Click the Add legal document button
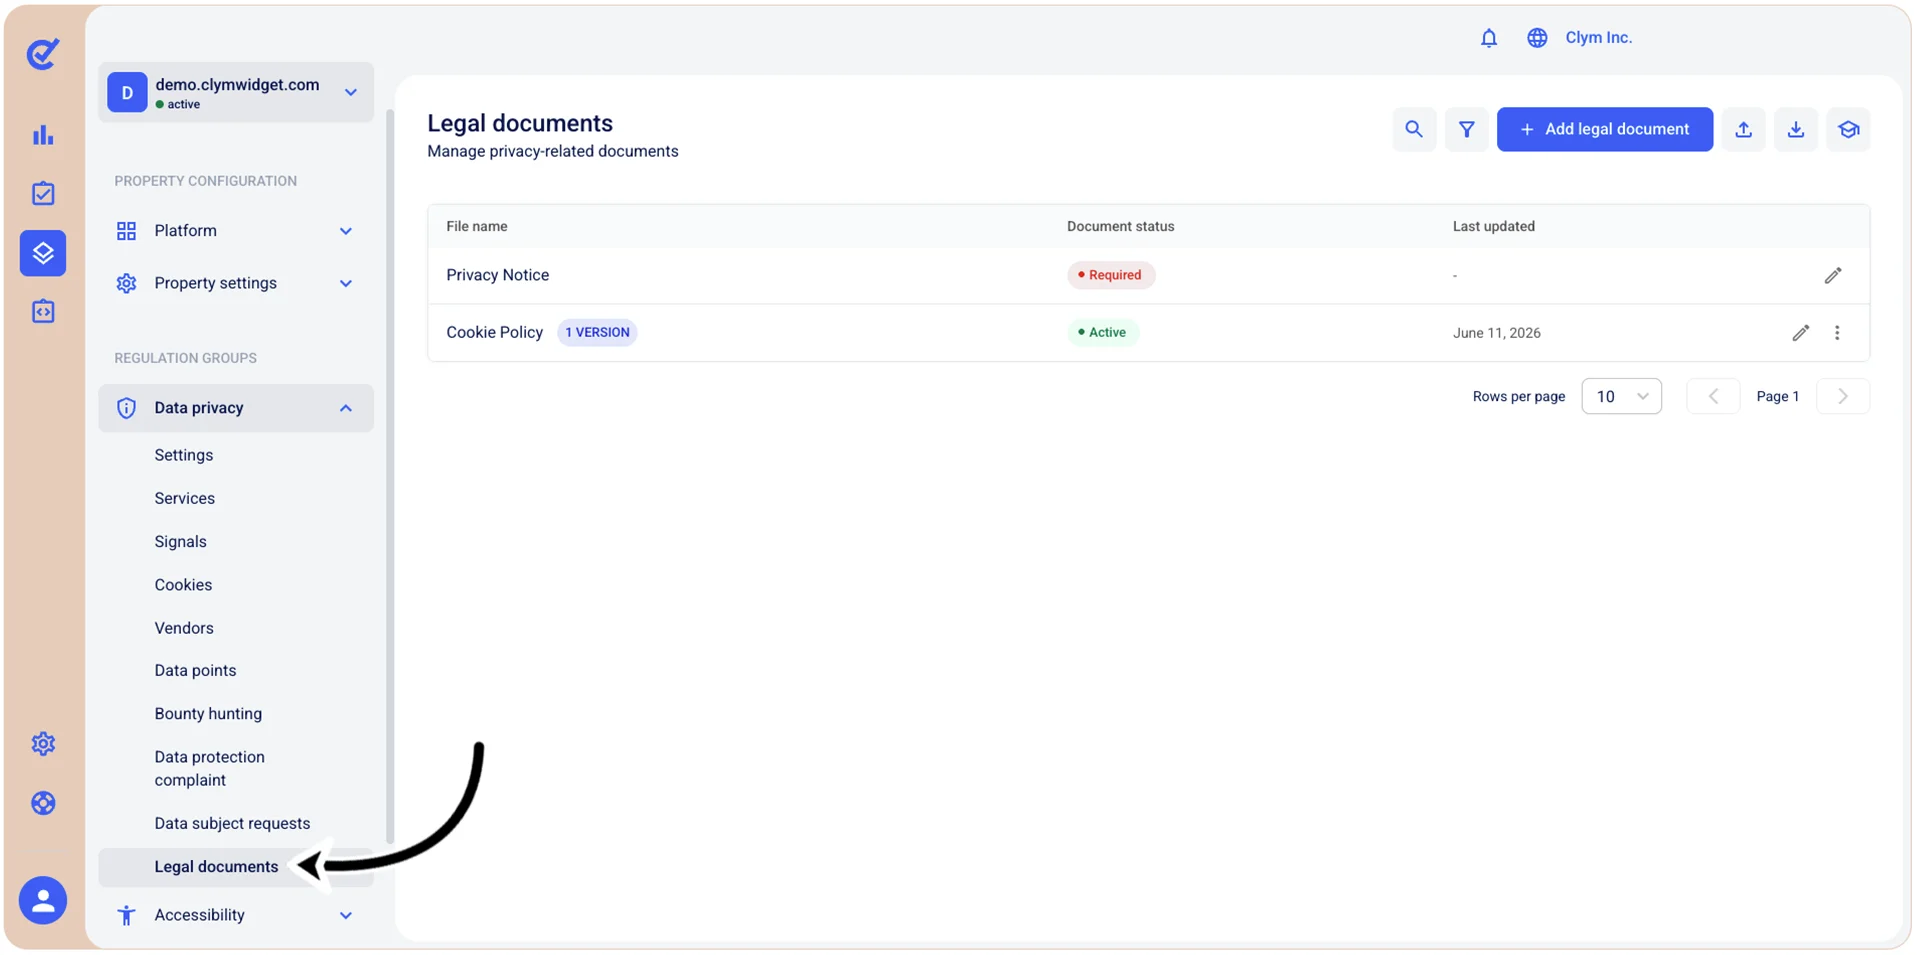1917x955 pixels. 1604,129
